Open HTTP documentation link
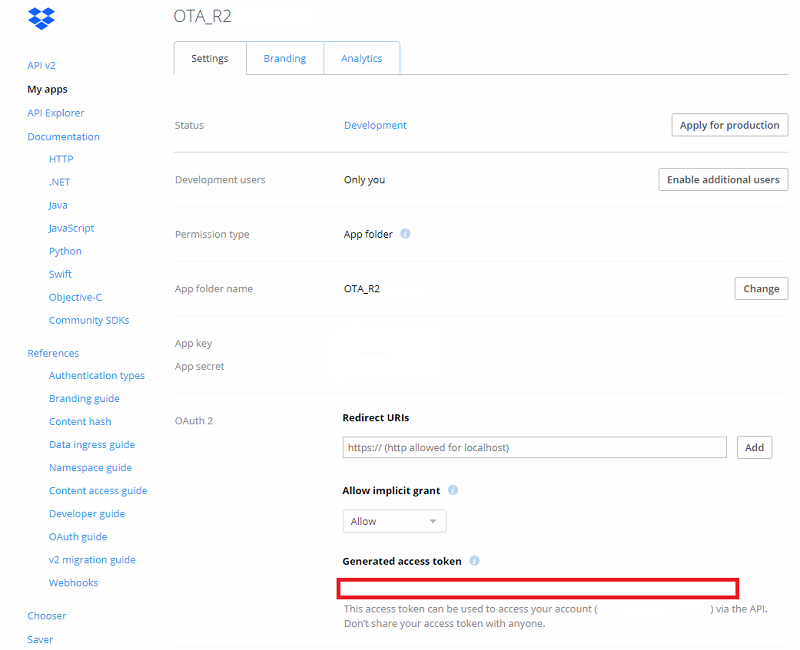Screen dimensions: 800x650 61,159
